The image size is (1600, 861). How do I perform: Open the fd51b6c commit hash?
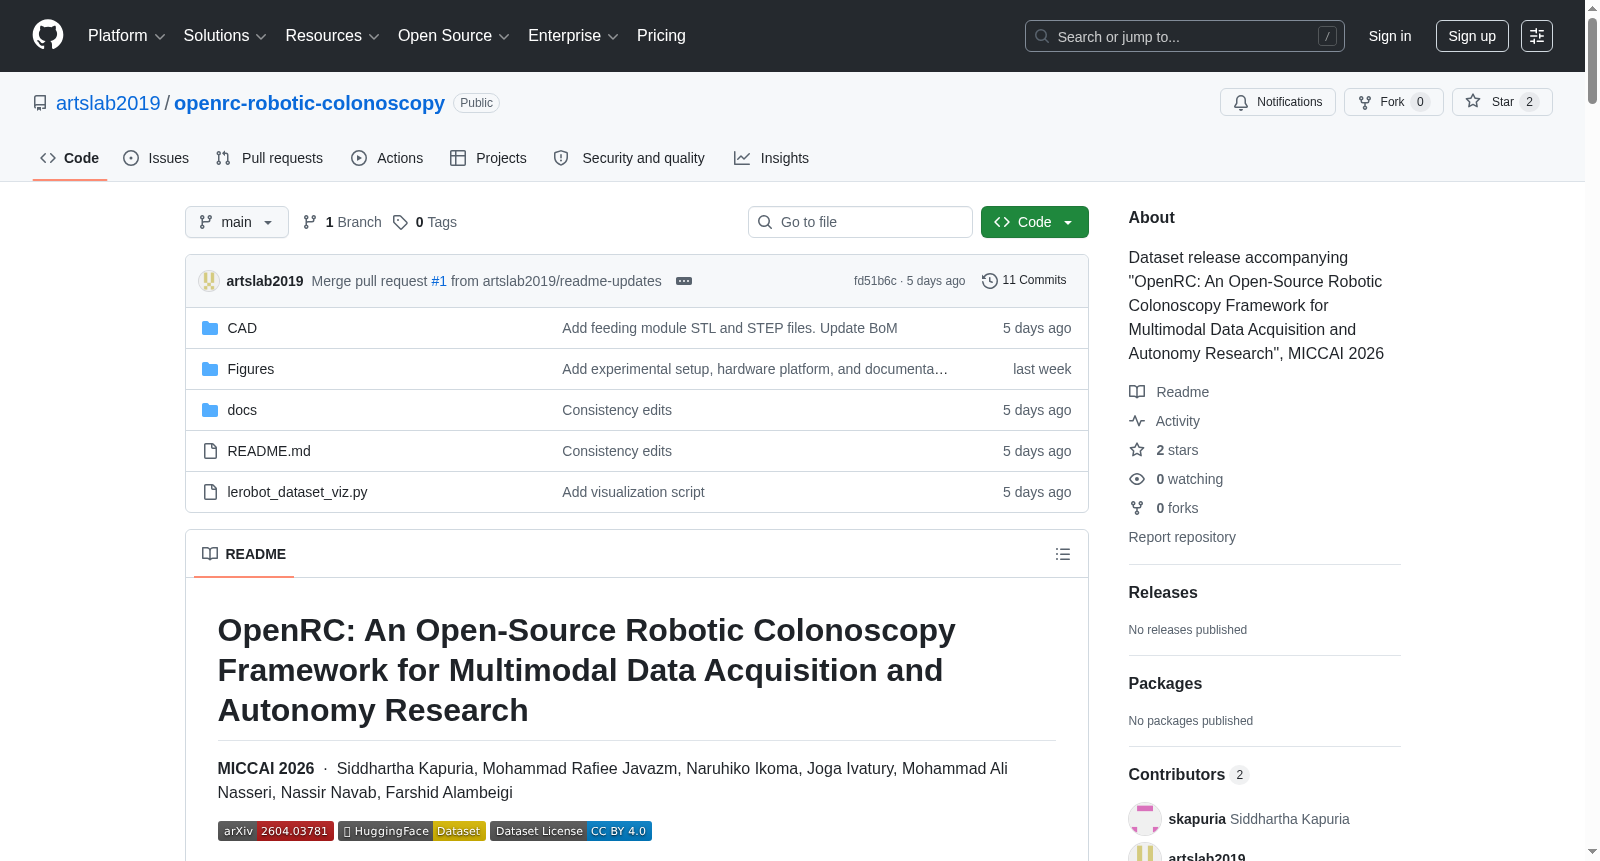click(x=875, y=281)
